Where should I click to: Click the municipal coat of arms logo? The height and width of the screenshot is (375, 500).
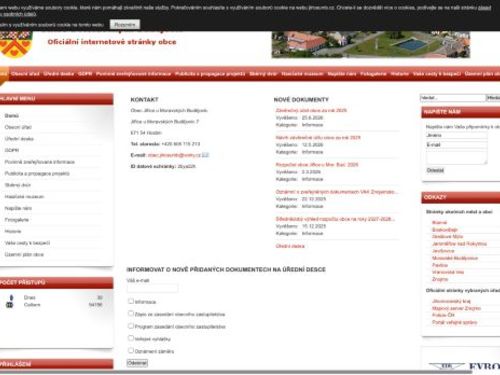[15, 44]
